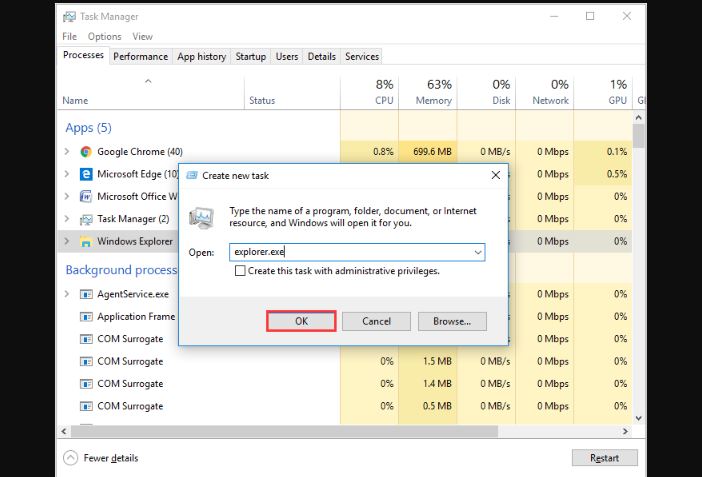Click the Microsoft Edge app icon
Viewport: 702px width, 477px height.
click(x=86, y=174)
